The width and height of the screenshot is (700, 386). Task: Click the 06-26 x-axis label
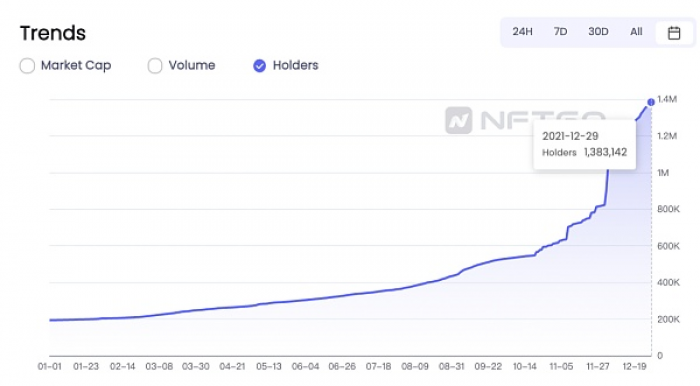(x=342, y=366)
